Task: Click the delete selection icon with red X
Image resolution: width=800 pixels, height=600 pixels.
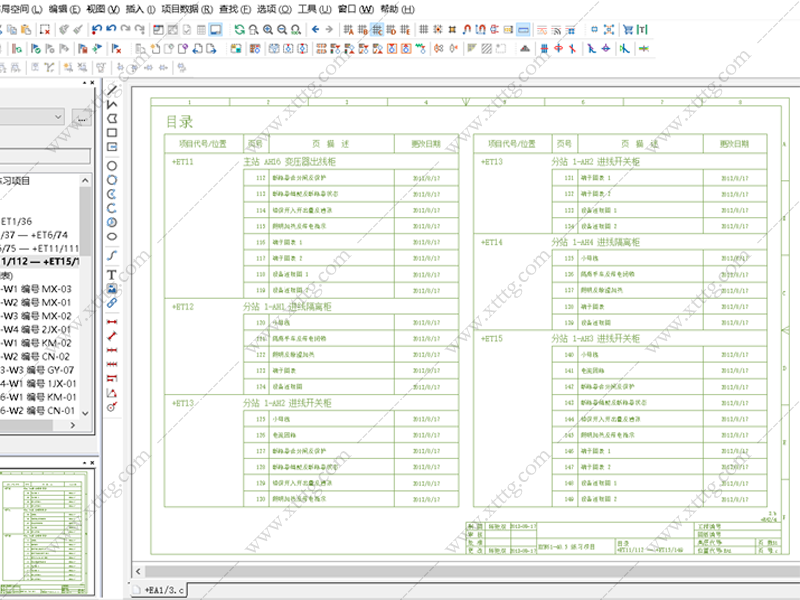Action: coord(45,30)
